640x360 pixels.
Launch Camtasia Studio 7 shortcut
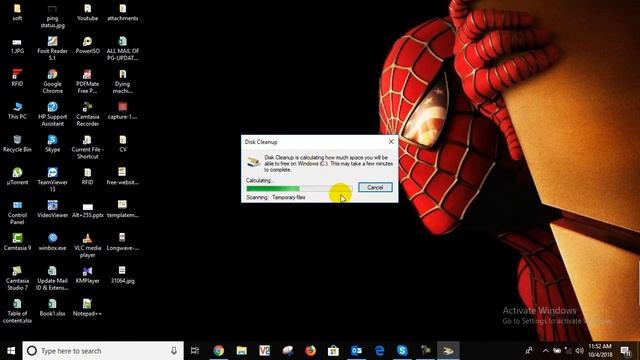(17, 278)
